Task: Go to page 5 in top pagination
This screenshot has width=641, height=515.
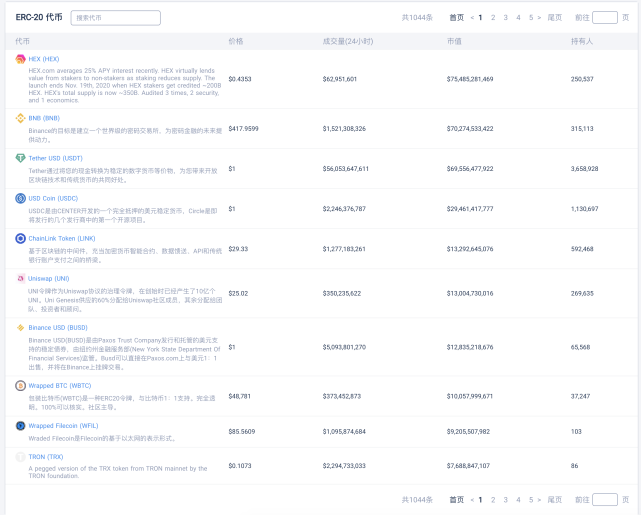Action: pos(531,18)
